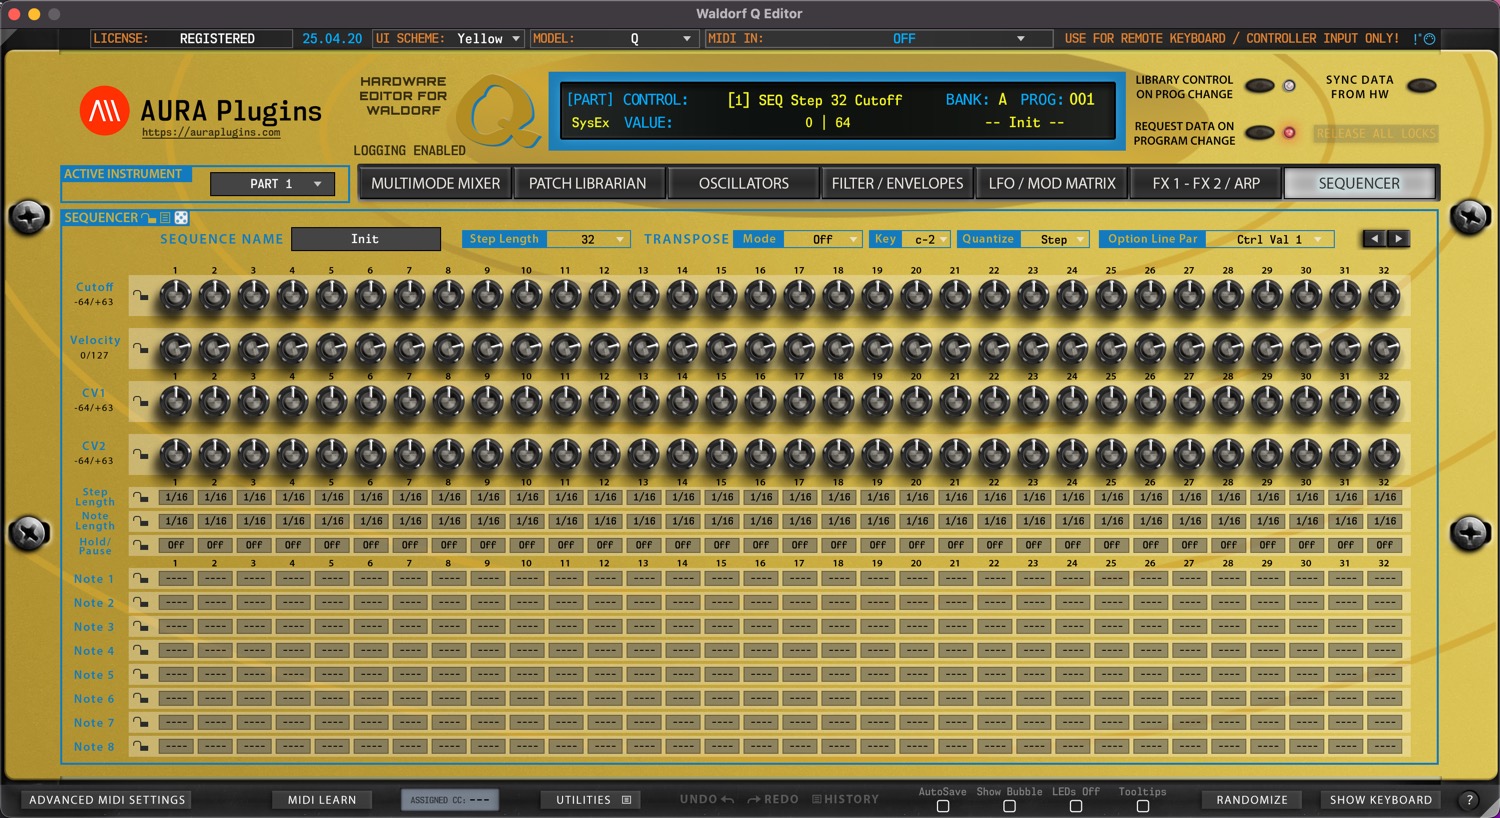Open the Active Instrument Part 1 dropdown

point(272,184)
